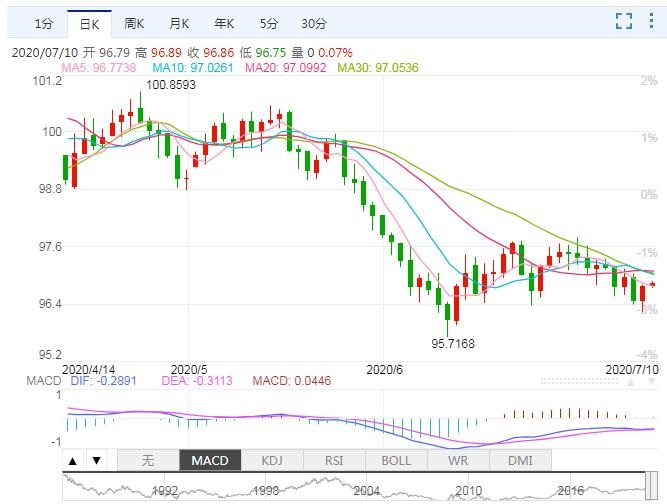Switch to the 5分 chart tab
This screenshot has height=504, width=667.
tap(269, 23)
